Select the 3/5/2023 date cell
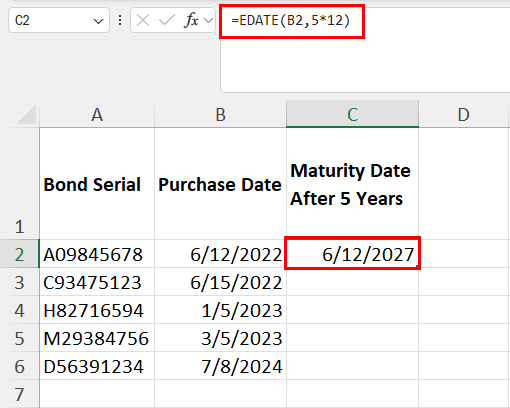The width and height of the screenshot is (510, 408). [x=220, y=338]
